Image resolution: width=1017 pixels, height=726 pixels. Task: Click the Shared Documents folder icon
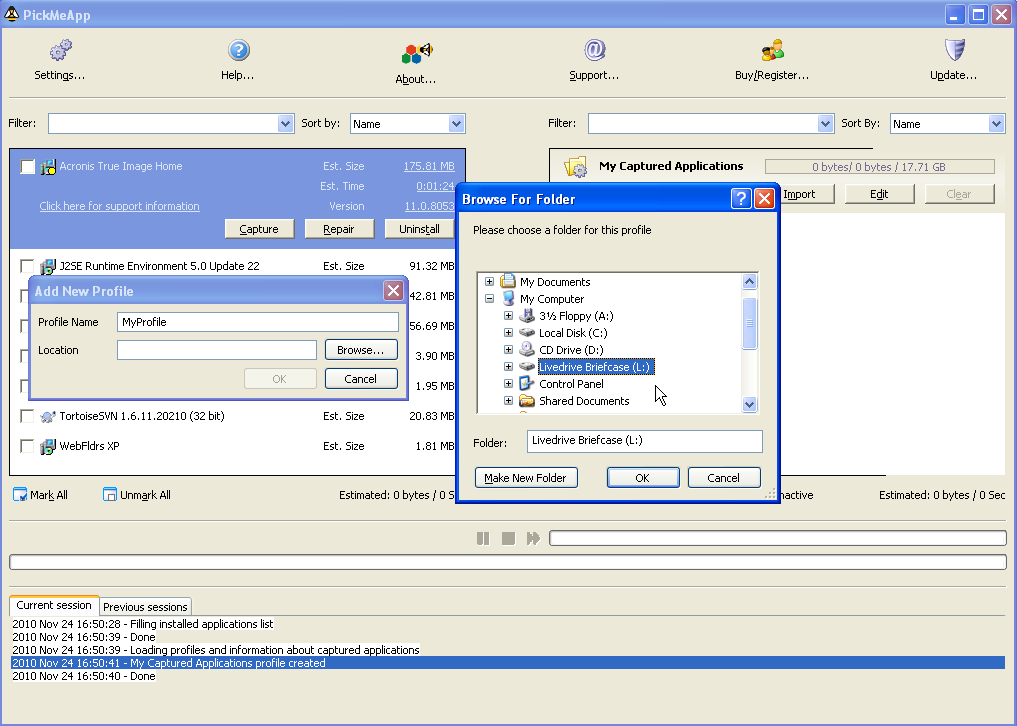[x=527, y=400]
